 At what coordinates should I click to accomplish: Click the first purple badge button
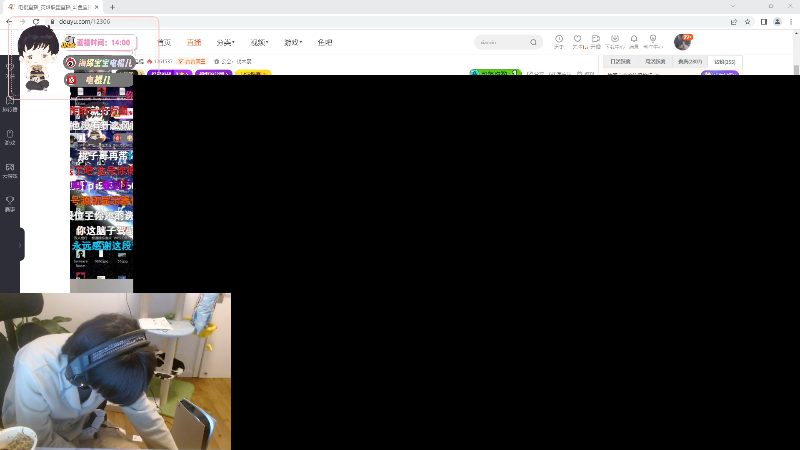point(169,73)
